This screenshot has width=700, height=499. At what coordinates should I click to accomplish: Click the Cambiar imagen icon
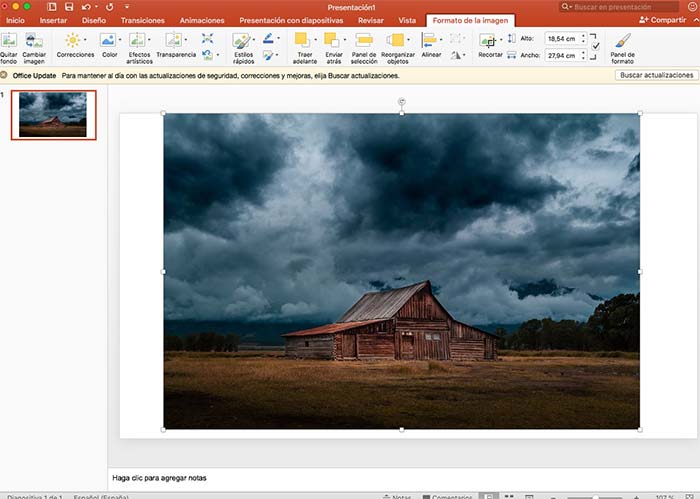pos(34,41)
